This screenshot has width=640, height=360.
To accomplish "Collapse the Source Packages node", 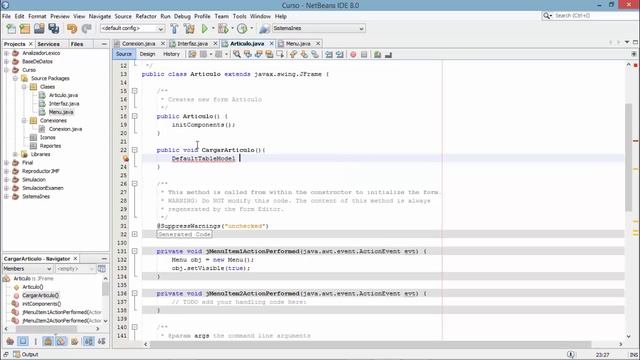I will click(x=15, y=78).
